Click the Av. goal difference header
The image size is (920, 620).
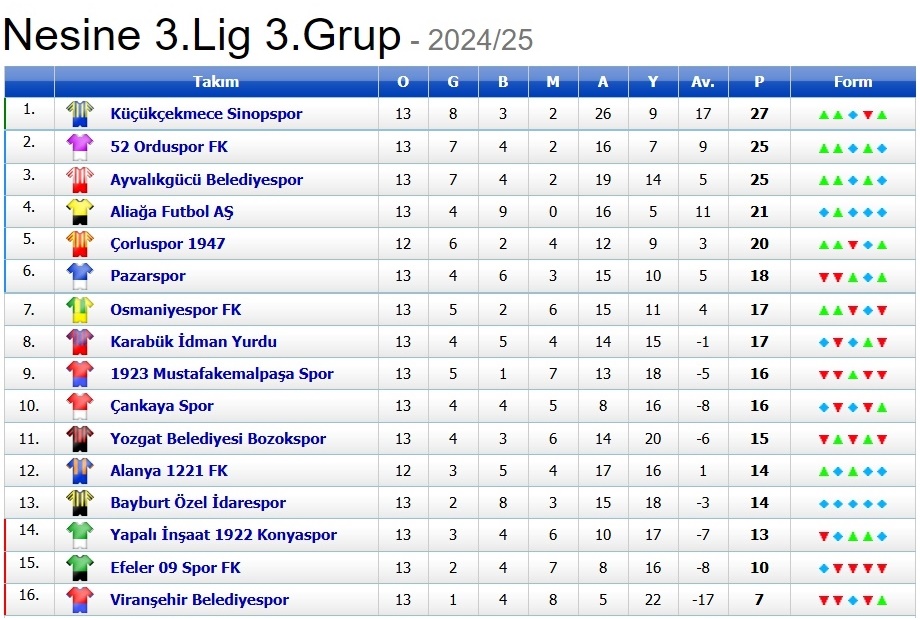(703, 82)
